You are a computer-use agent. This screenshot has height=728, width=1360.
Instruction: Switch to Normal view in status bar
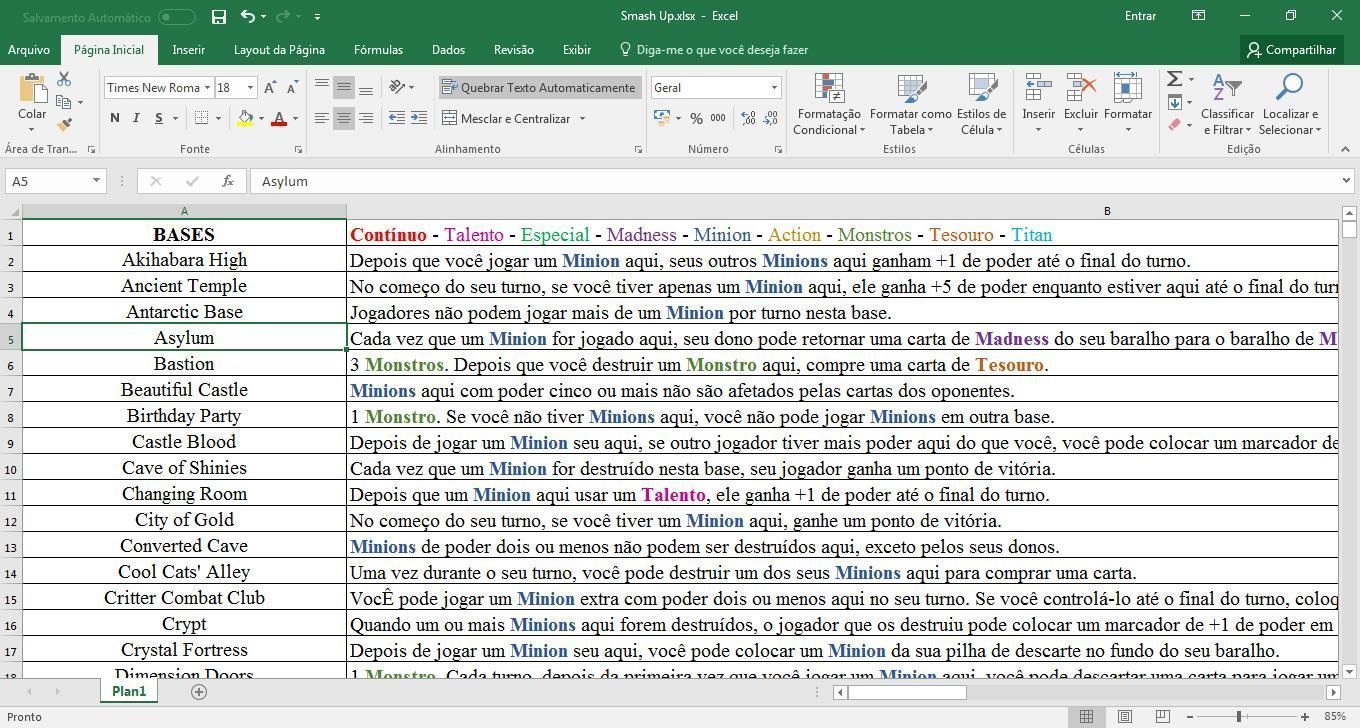point(1086,716)
